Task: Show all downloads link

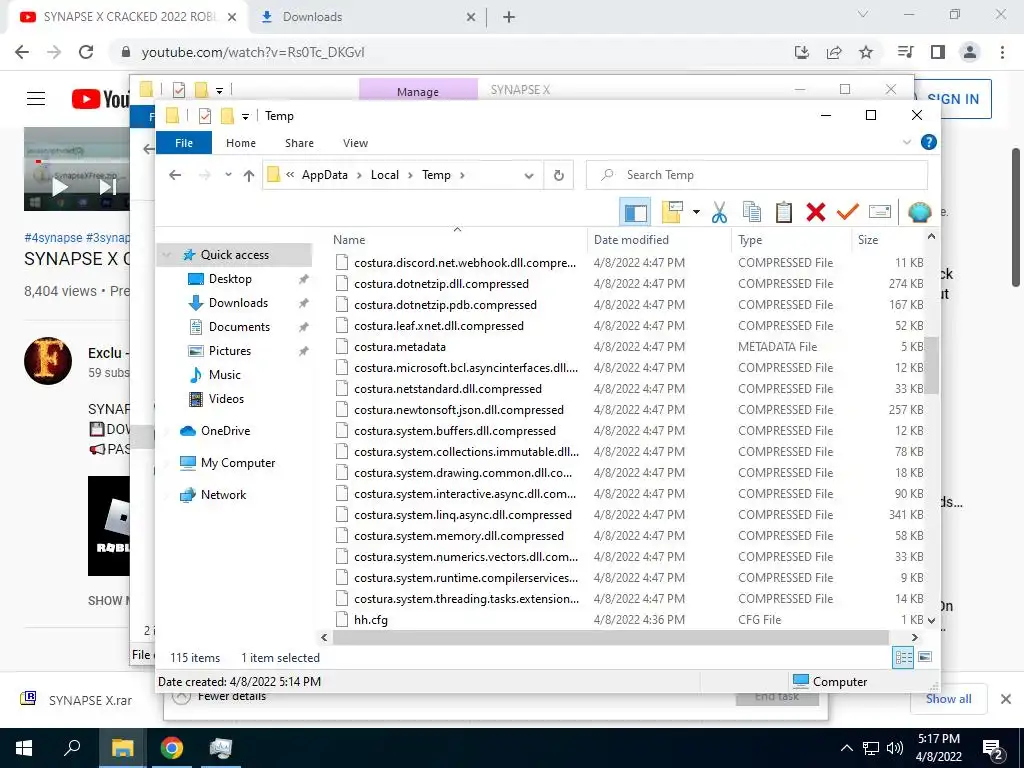Action: 948,699
